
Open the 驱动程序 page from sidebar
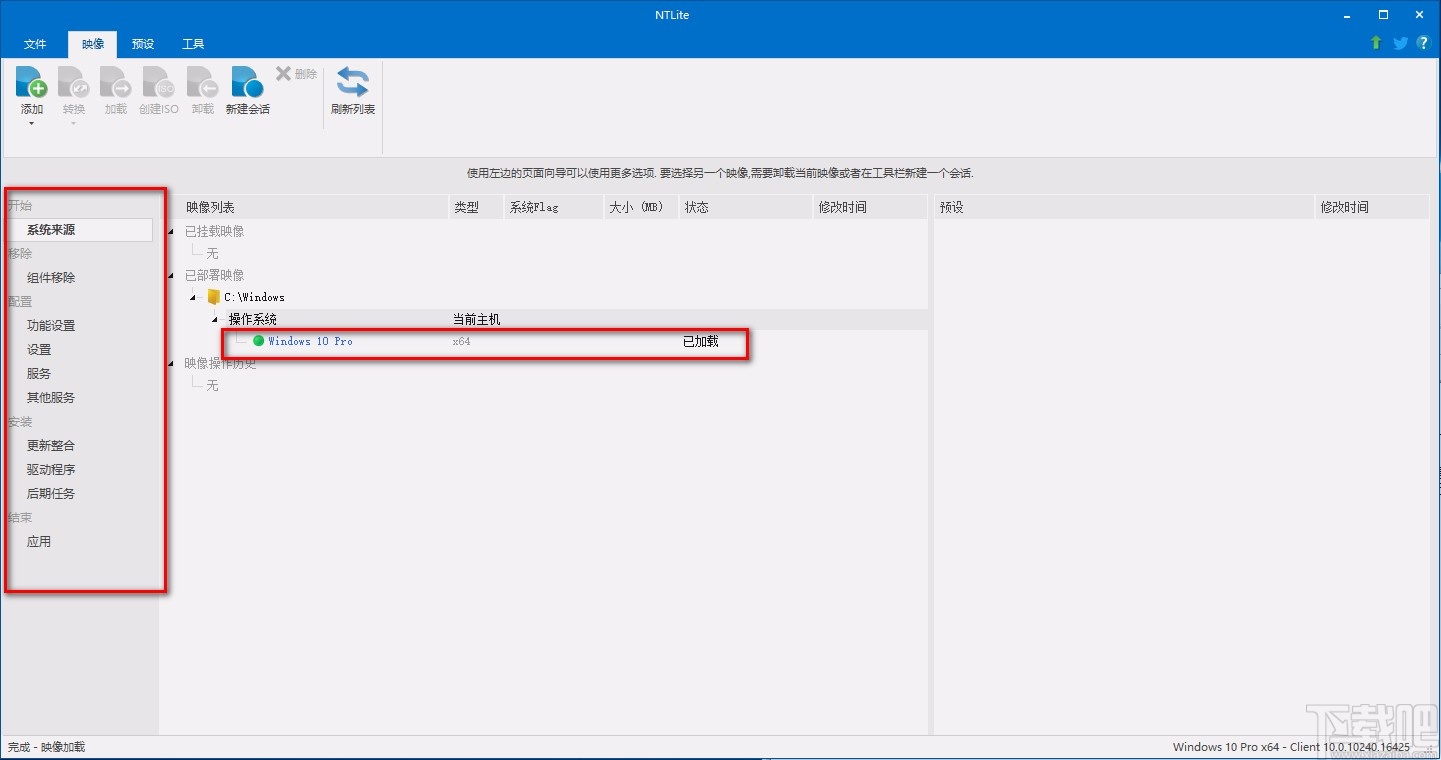pos(51,469)
